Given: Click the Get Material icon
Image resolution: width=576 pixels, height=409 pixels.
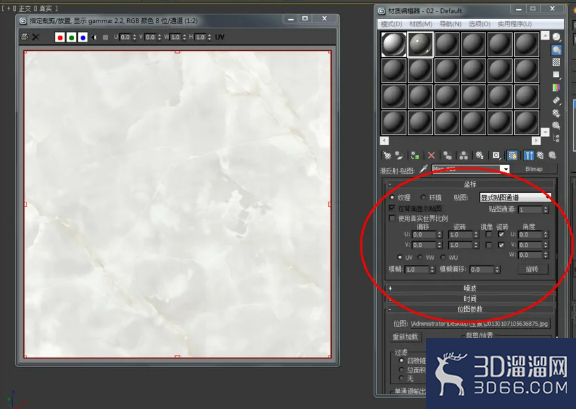Looking at the screenshot, I should (386, 155).
